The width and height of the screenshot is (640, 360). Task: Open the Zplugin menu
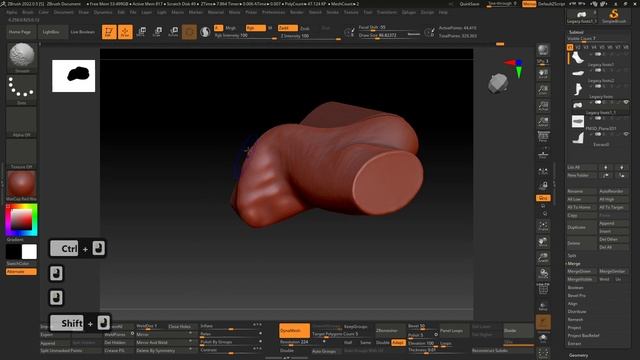tap(409, 12)
